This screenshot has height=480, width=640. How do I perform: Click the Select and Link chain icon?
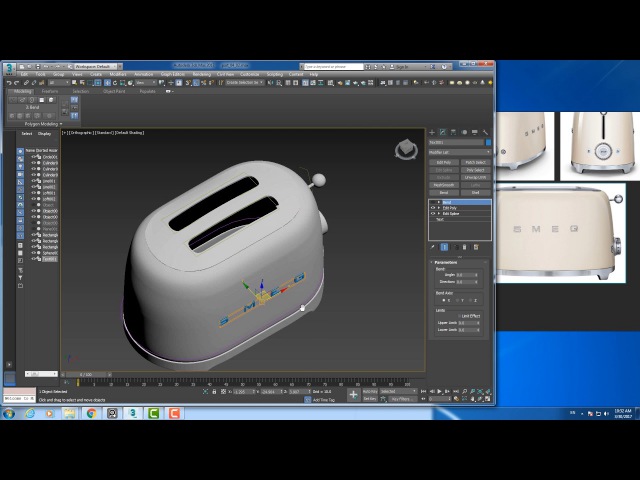coord(27,83)
